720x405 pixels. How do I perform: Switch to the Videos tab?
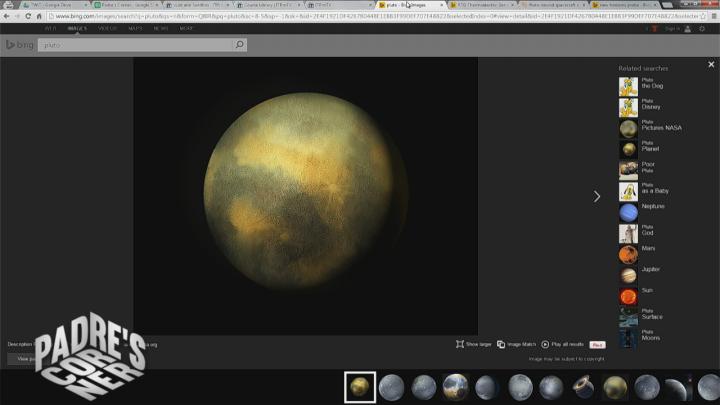pyautogui.click(x=107, y=28)
